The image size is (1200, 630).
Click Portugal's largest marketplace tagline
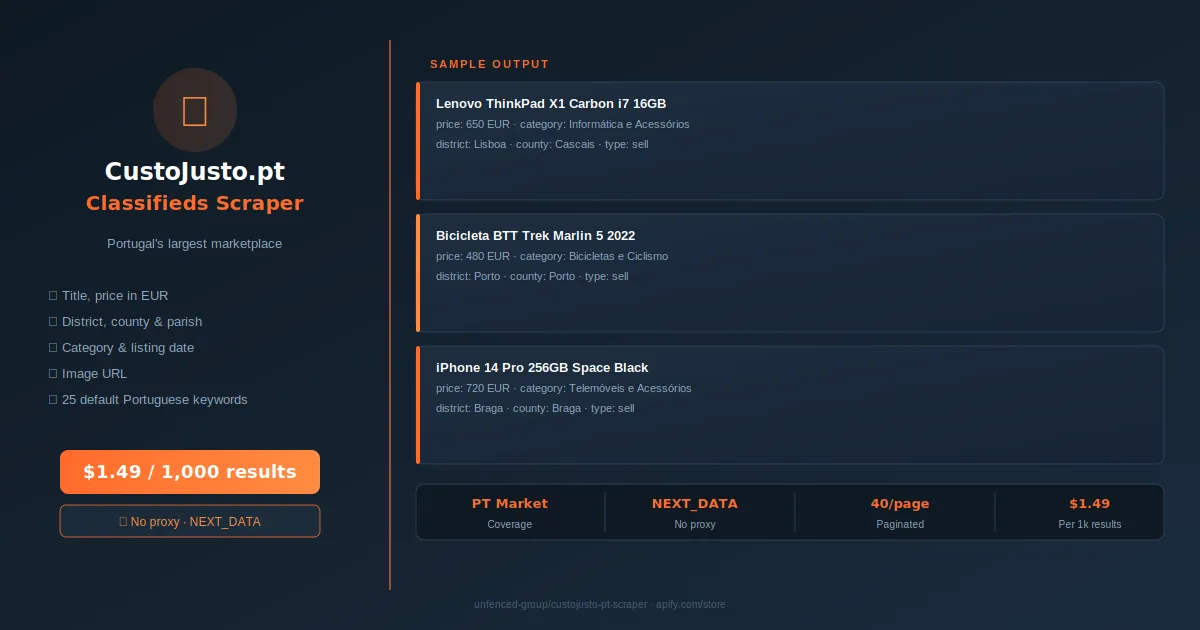click(x=195, y=244)
